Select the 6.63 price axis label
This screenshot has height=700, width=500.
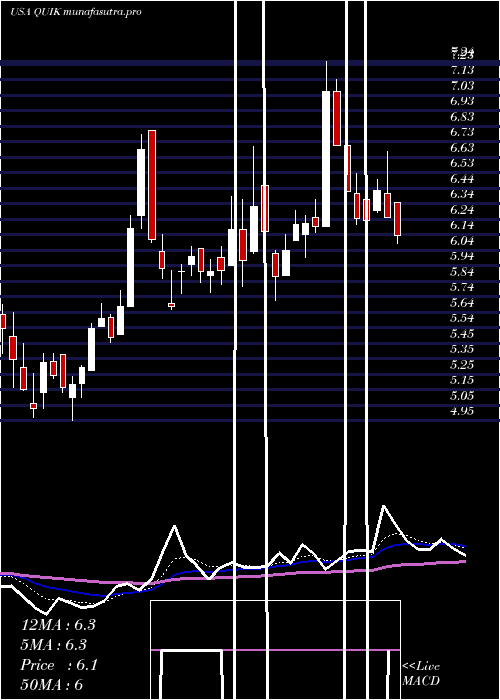pyautogui.click(x=462, y=147)
